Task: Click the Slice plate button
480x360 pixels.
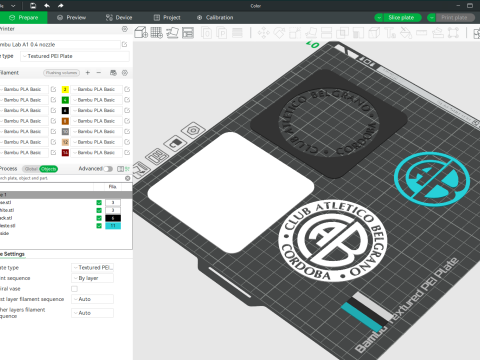Action: point(401,18)
